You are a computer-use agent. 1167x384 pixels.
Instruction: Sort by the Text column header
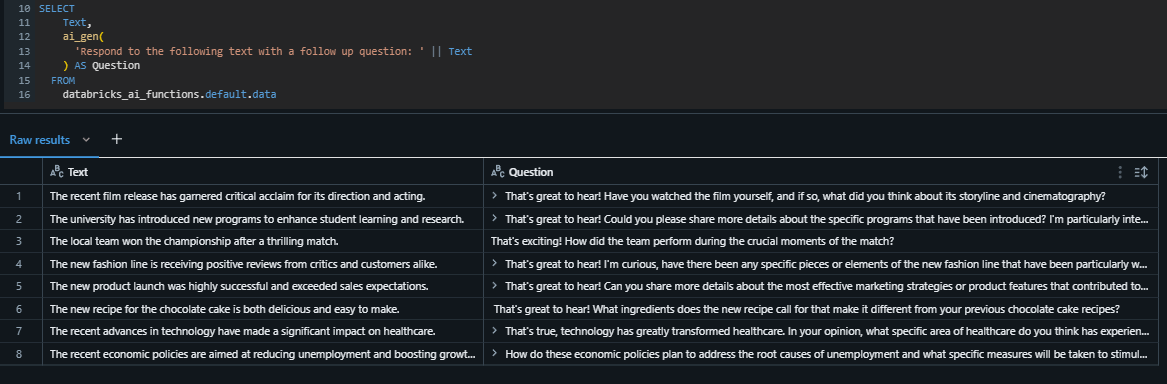click(x=77, y=172)
